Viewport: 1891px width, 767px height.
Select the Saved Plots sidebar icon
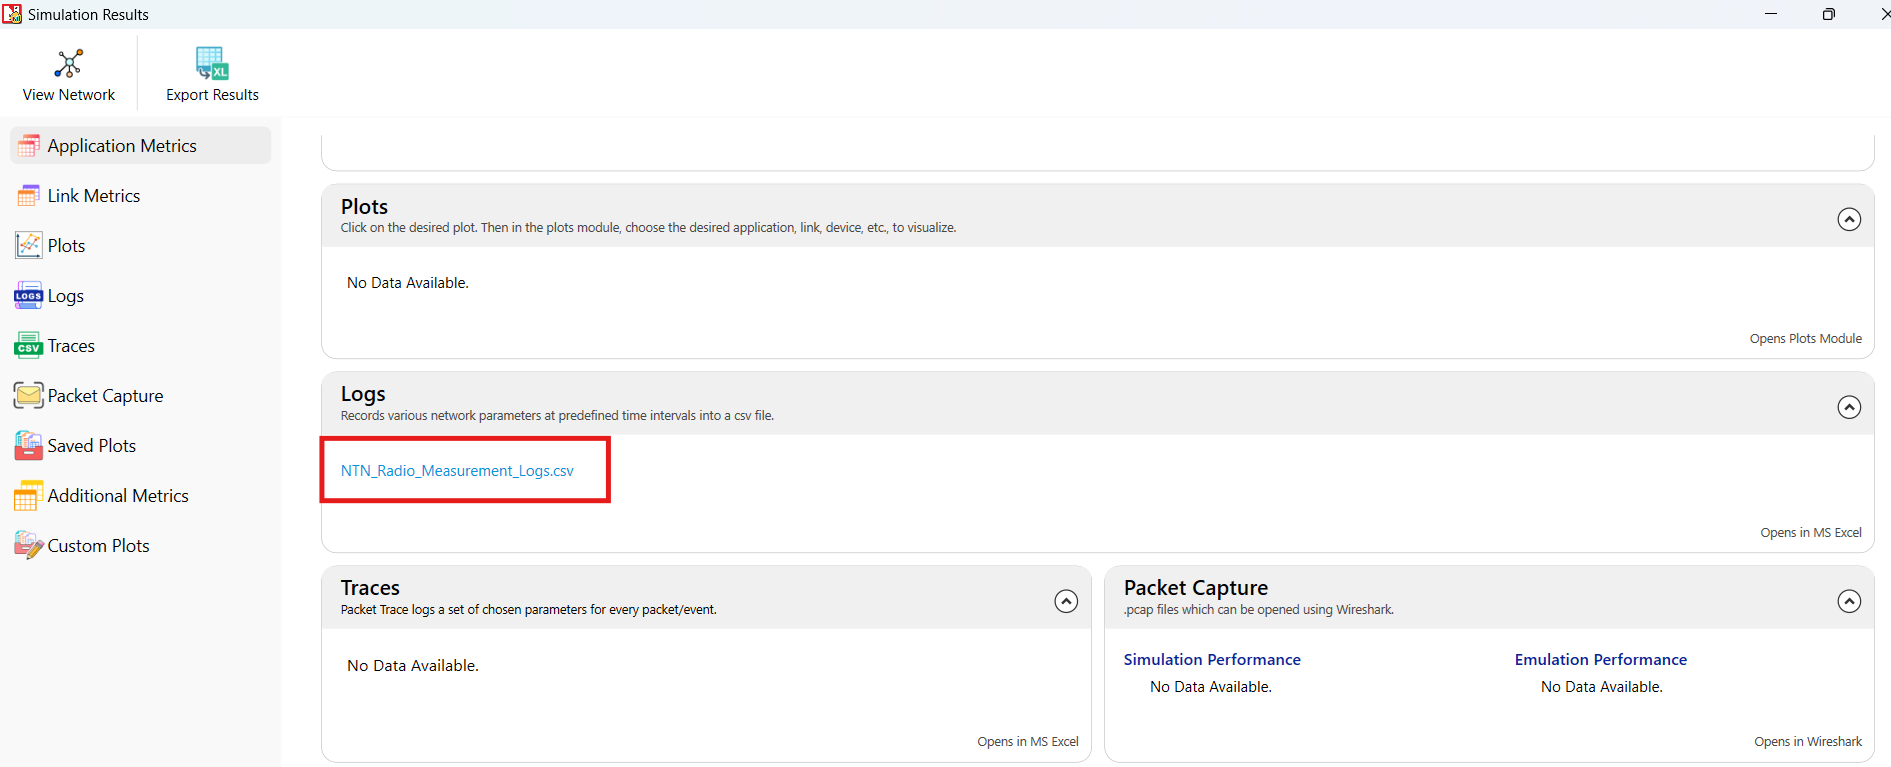pos(28,446)
